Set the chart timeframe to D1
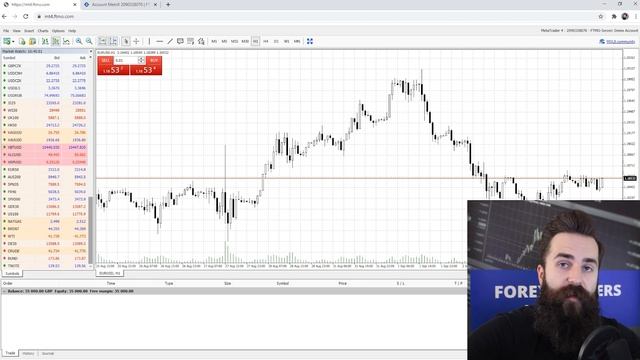This screenshot has width=640, height=360. [276, 41]
